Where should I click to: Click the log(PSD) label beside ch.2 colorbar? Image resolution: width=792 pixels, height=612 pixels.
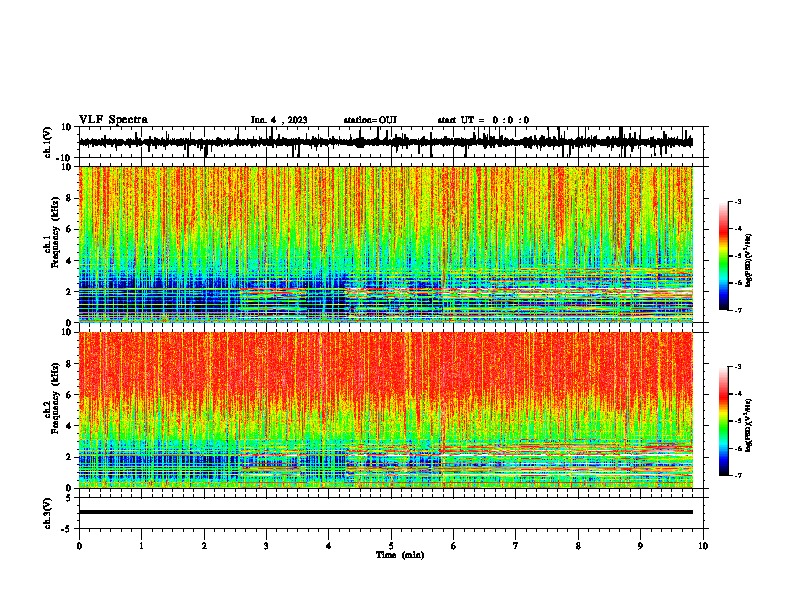[x=749, y=425]
